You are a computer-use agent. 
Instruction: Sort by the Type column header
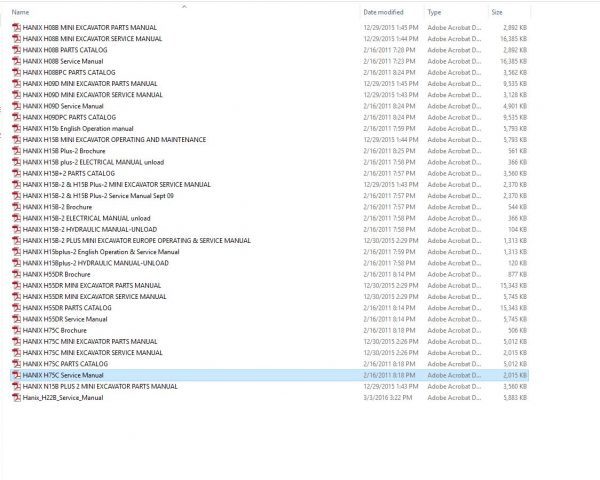[434, 12]
